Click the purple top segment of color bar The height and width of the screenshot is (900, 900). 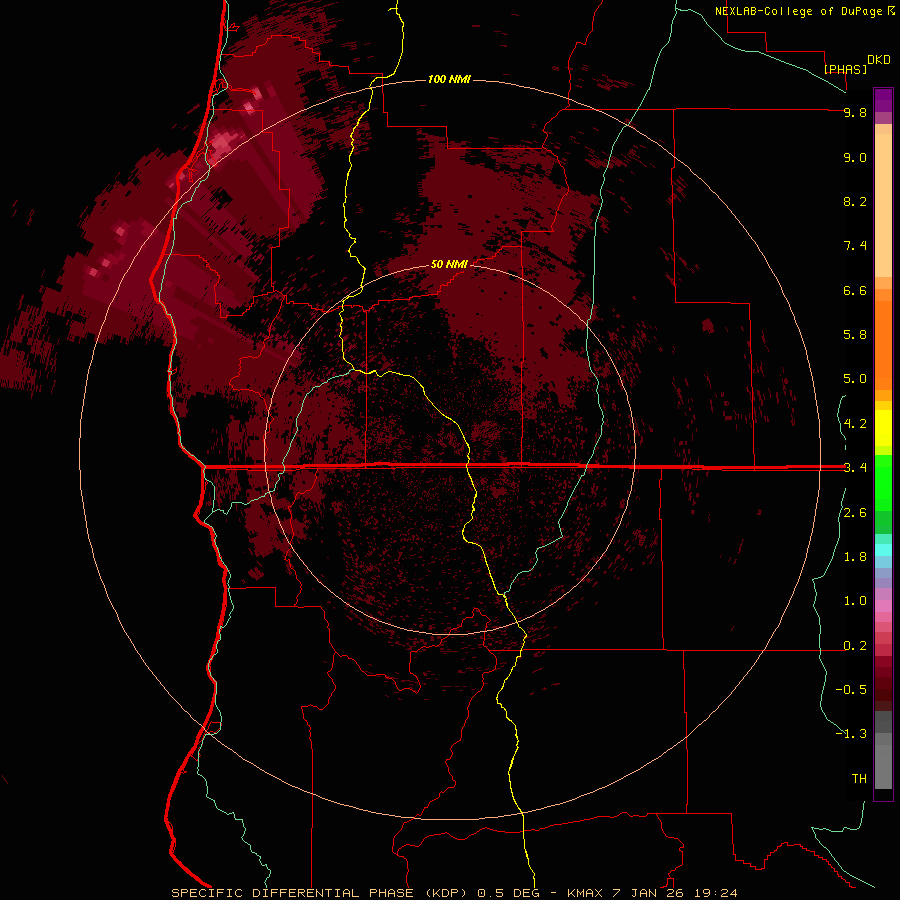point(883,100)
